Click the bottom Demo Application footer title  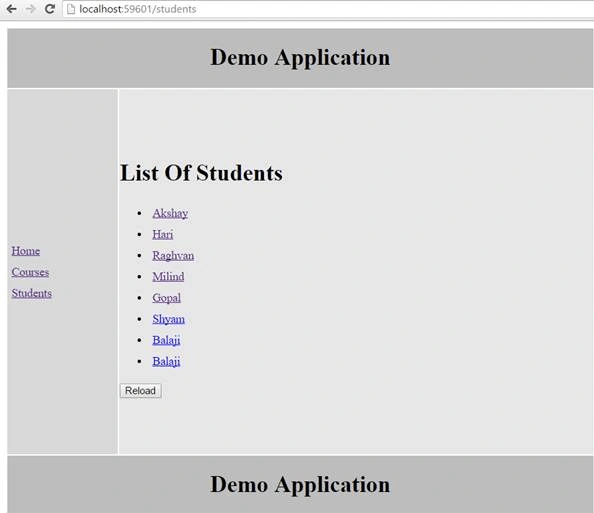(300, 485)
